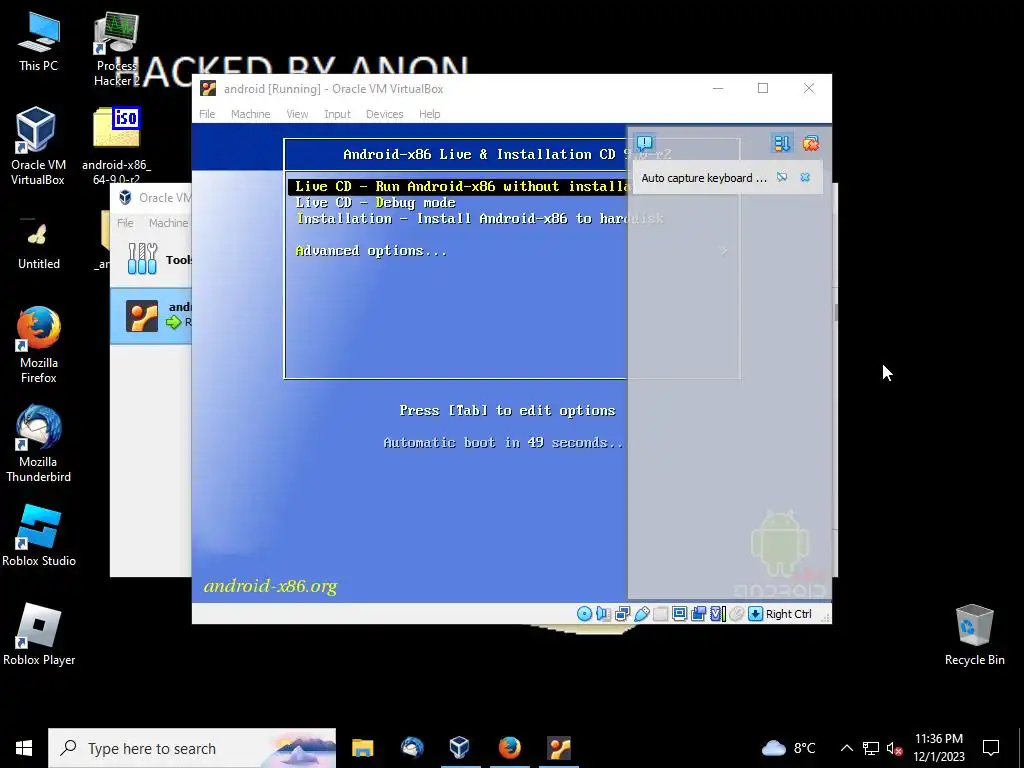
Task: Click the notification center speech bubble icon
Action: (x=645, y=143)
